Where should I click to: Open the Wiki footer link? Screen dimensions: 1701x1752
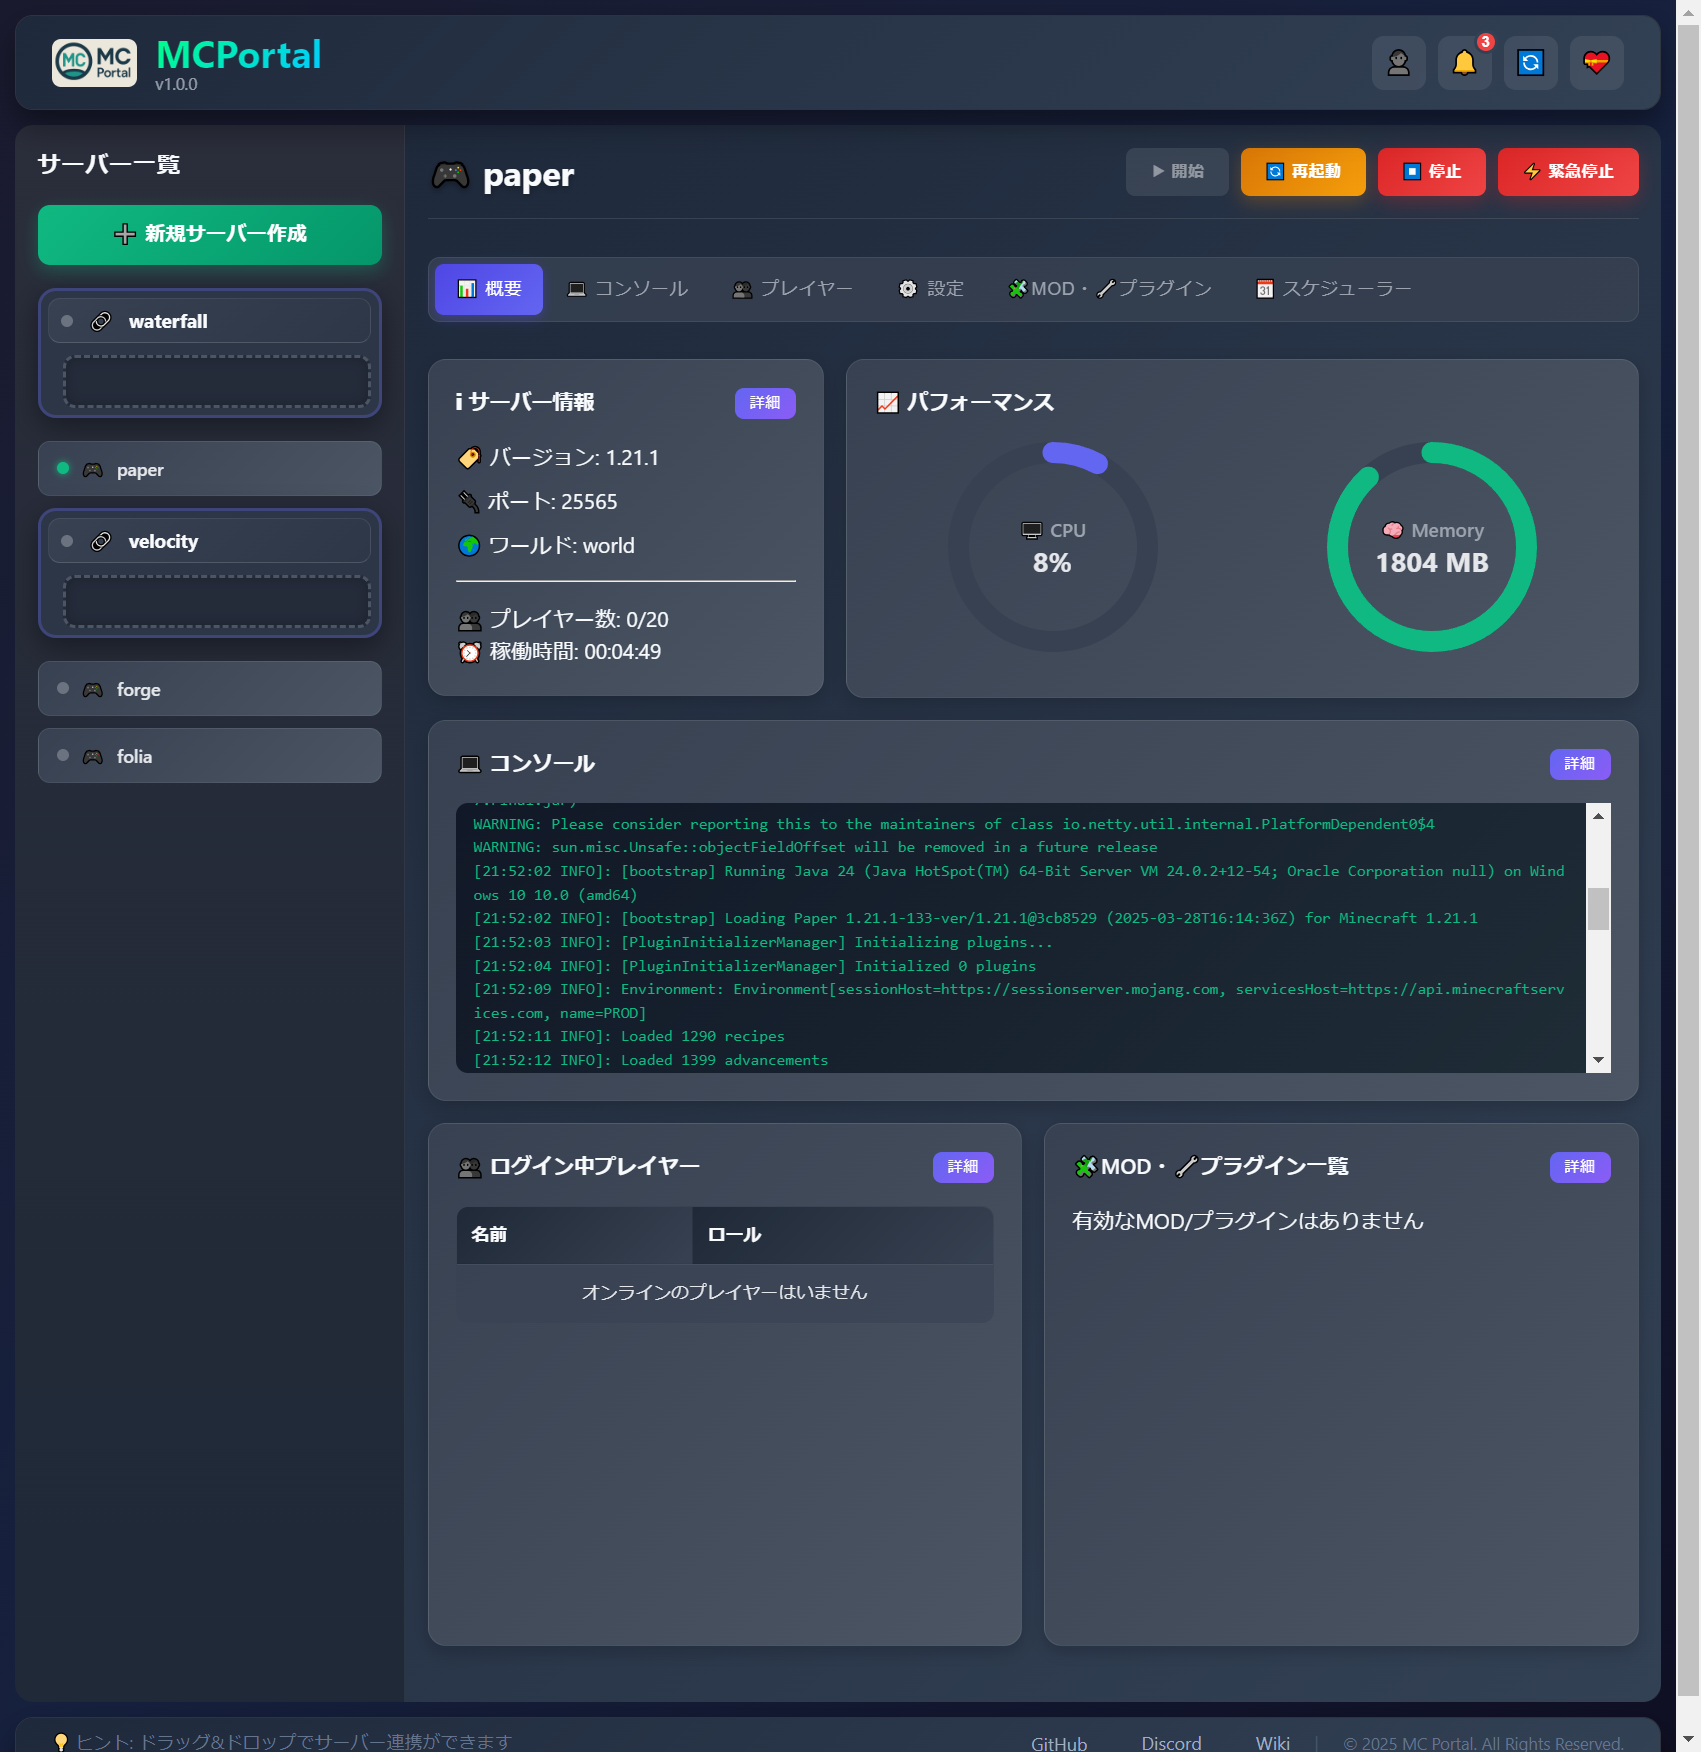point(1271,1743)
